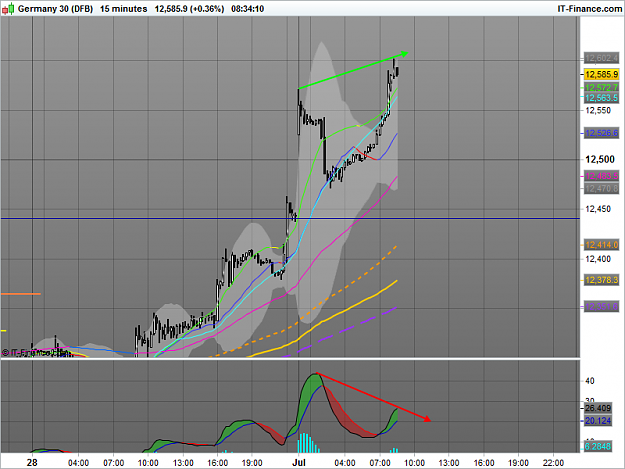Screen dimensions: 625x469
Task: Click the white divider bar above the indicator panel
Action: coord(290,359)
